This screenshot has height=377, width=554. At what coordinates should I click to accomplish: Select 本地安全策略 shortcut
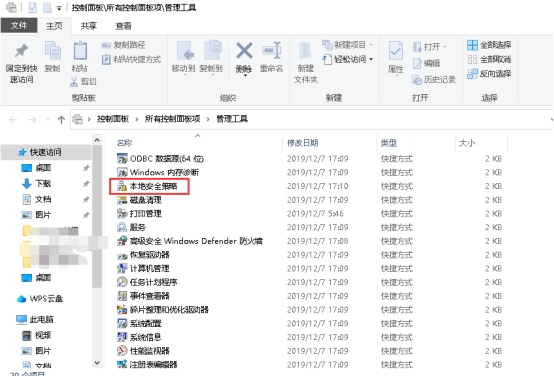tap(147, 186)
